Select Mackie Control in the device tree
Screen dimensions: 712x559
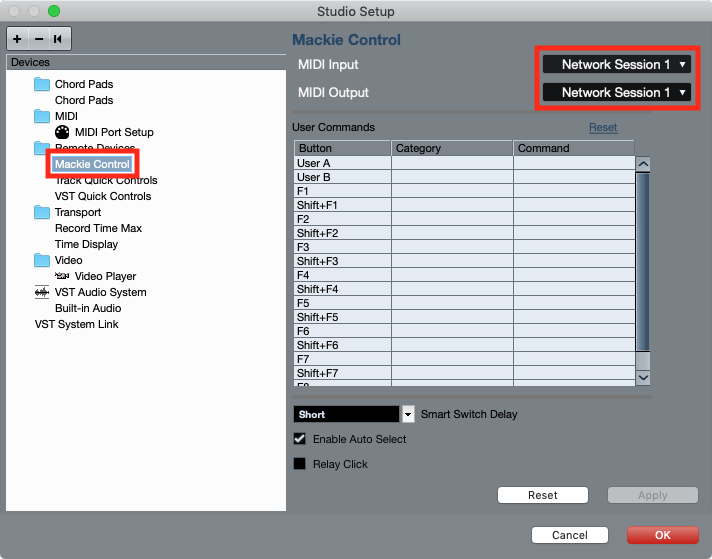[92, 164]
